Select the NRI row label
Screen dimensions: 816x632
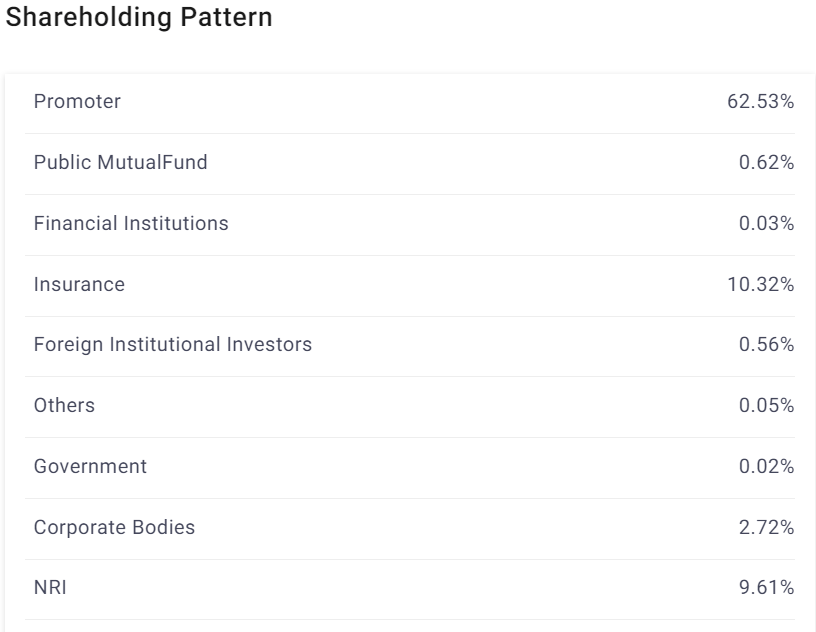[50, 588]
